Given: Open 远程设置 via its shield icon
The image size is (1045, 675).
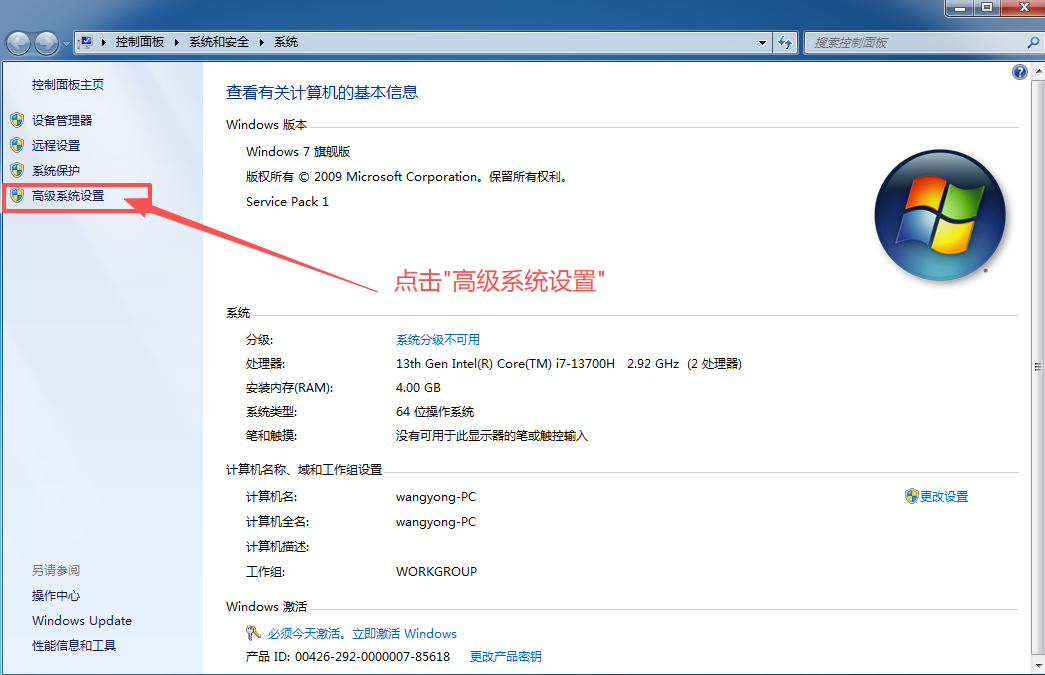Looking at the screenshot, I should 17,144.
